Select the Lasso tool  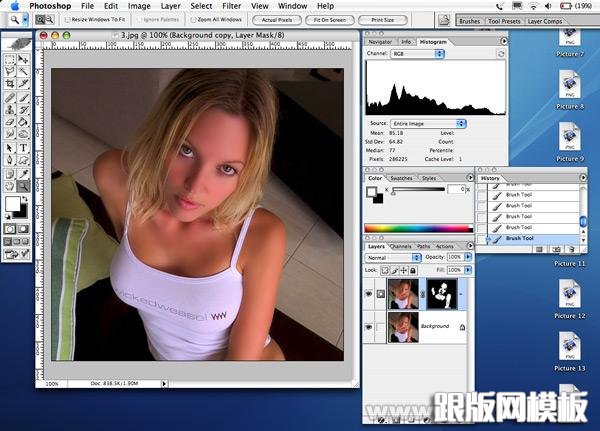coord(10,71)
